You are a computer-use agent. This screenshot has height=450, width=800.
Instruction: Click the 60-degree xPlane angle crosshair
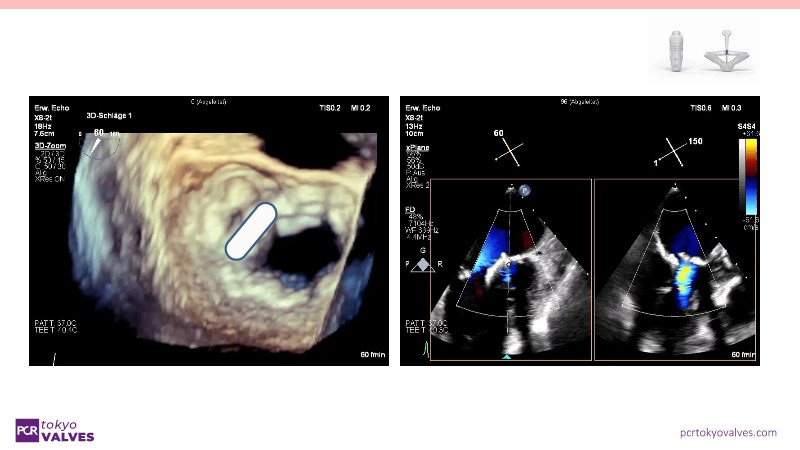510,151
